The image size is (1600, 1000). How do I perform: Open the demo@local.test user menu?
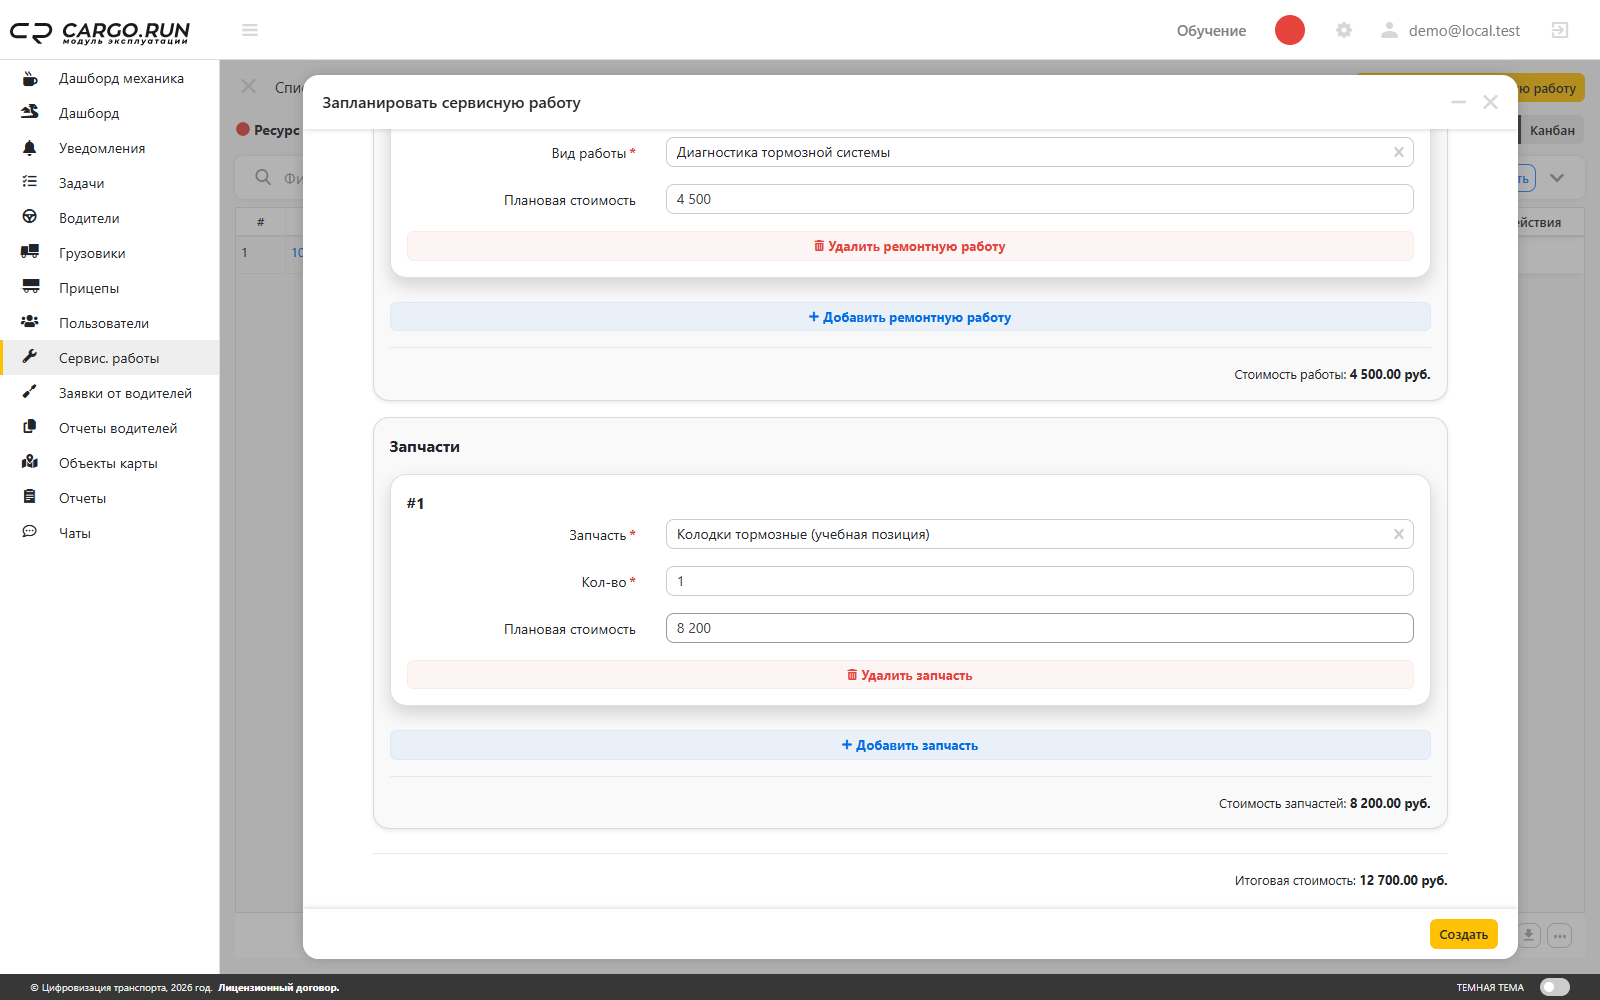click(x=1450, y=30)
